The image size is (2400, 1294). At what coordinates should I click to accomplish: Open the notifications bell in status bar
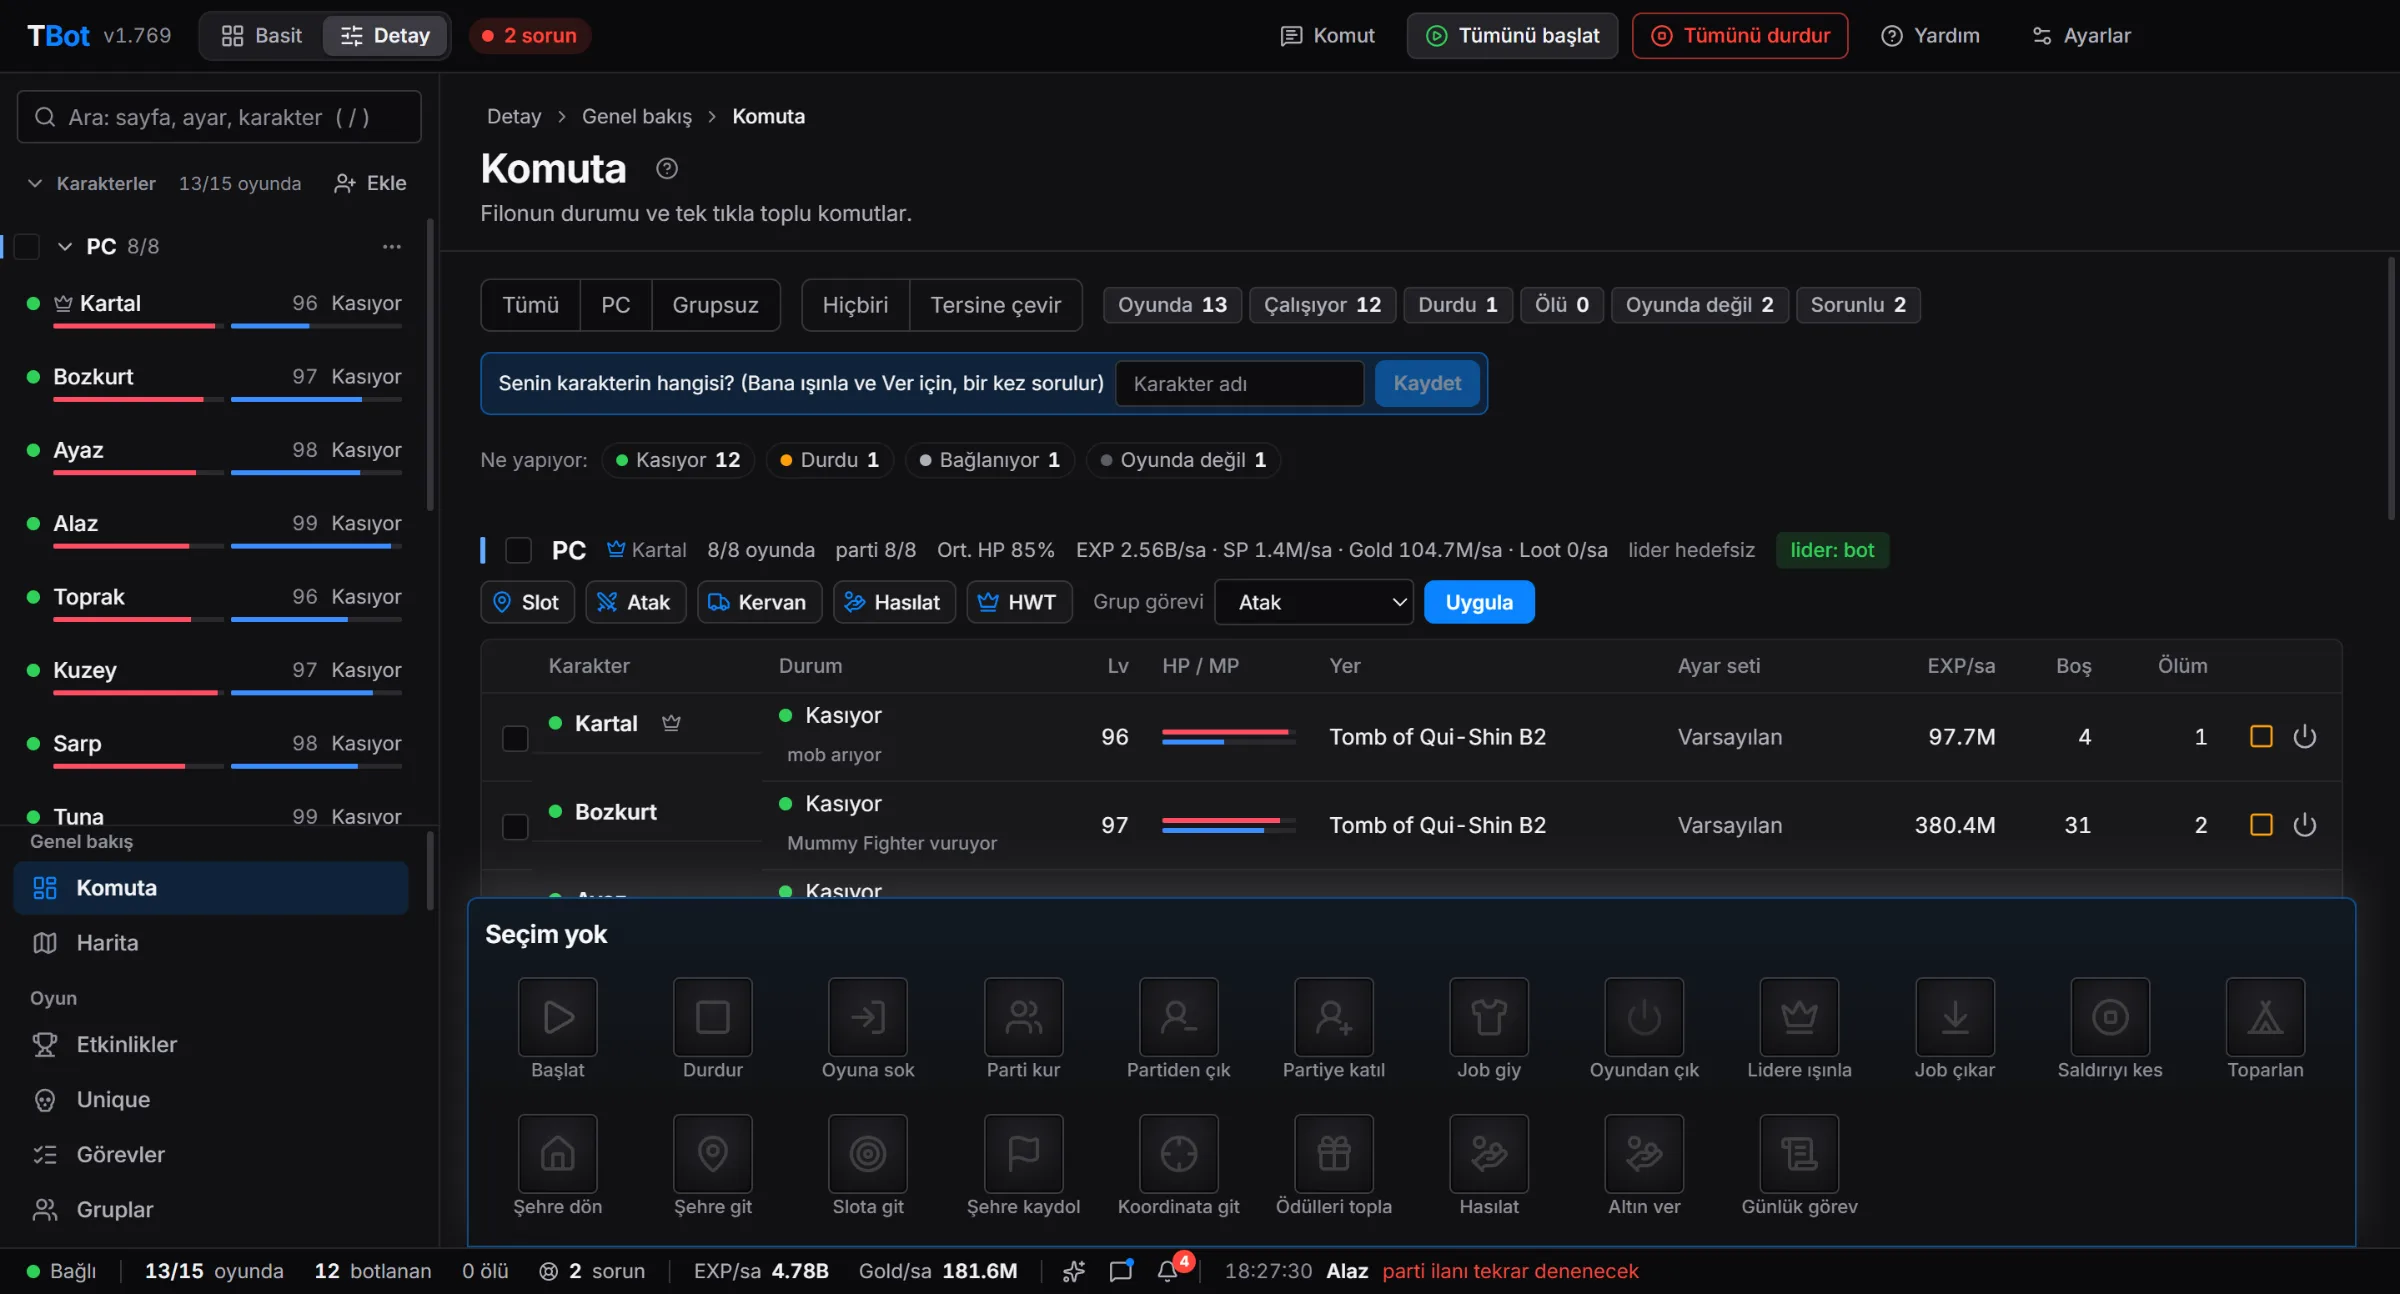[1167, 1271]
